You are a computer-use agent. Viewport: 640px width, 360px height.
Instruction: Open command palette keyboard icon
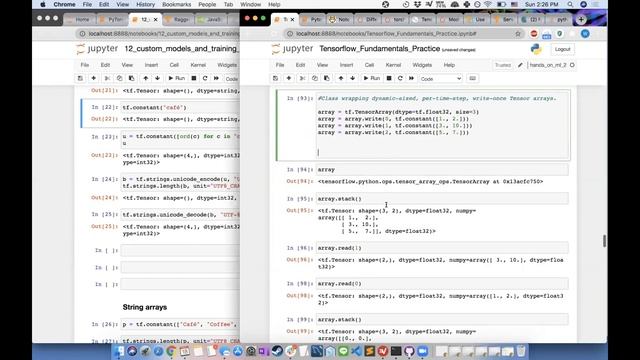tap(473, 78)
